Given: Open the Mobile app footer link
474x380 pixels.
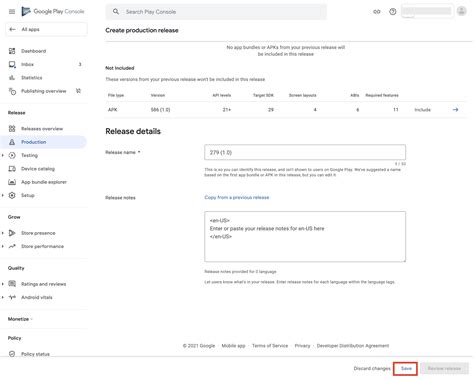Looking at the screenshot, I should tap(233, 346).
